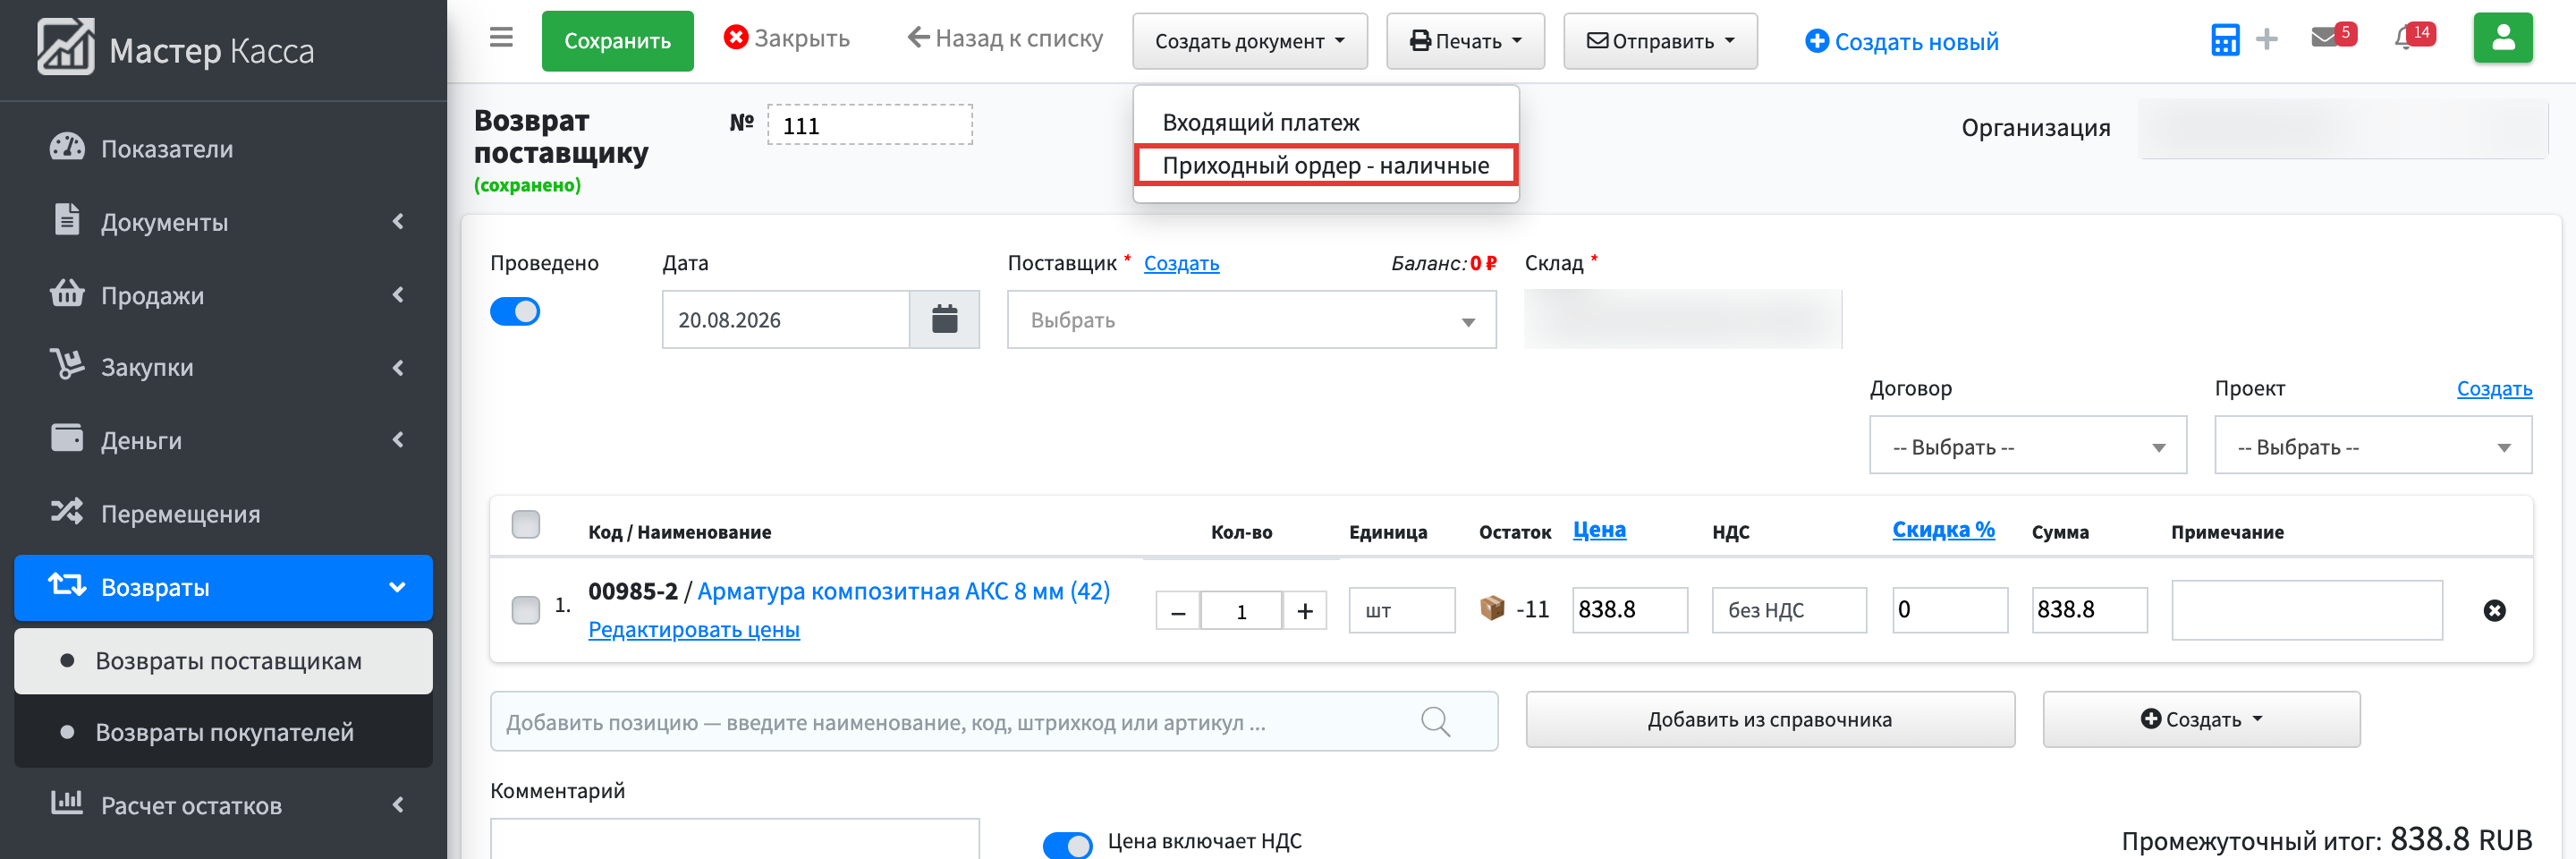Open the date calendar picker icon
This screenshot has width=2576, height=859.
coord(944,320)
